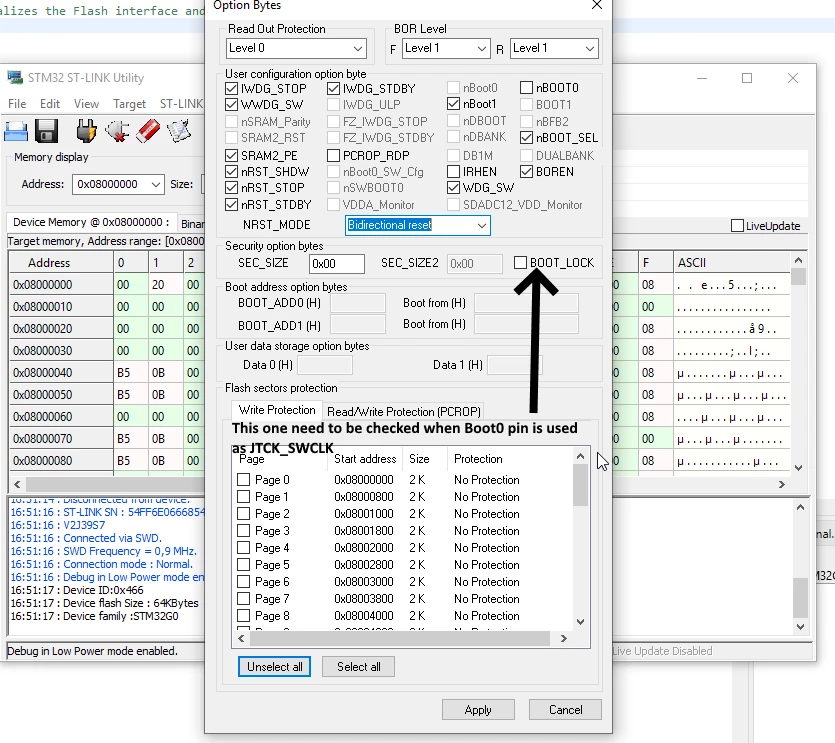
Task: Click the pages list vertical scrollbar thumb
Action: tap(580, 485)
